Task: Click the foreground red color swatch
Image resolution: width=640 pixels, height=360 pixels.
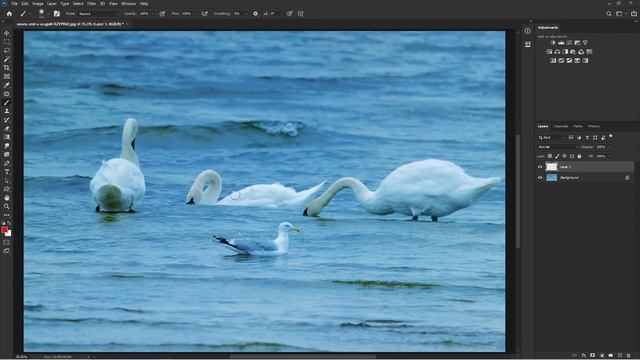Action: tap(4, 230)
